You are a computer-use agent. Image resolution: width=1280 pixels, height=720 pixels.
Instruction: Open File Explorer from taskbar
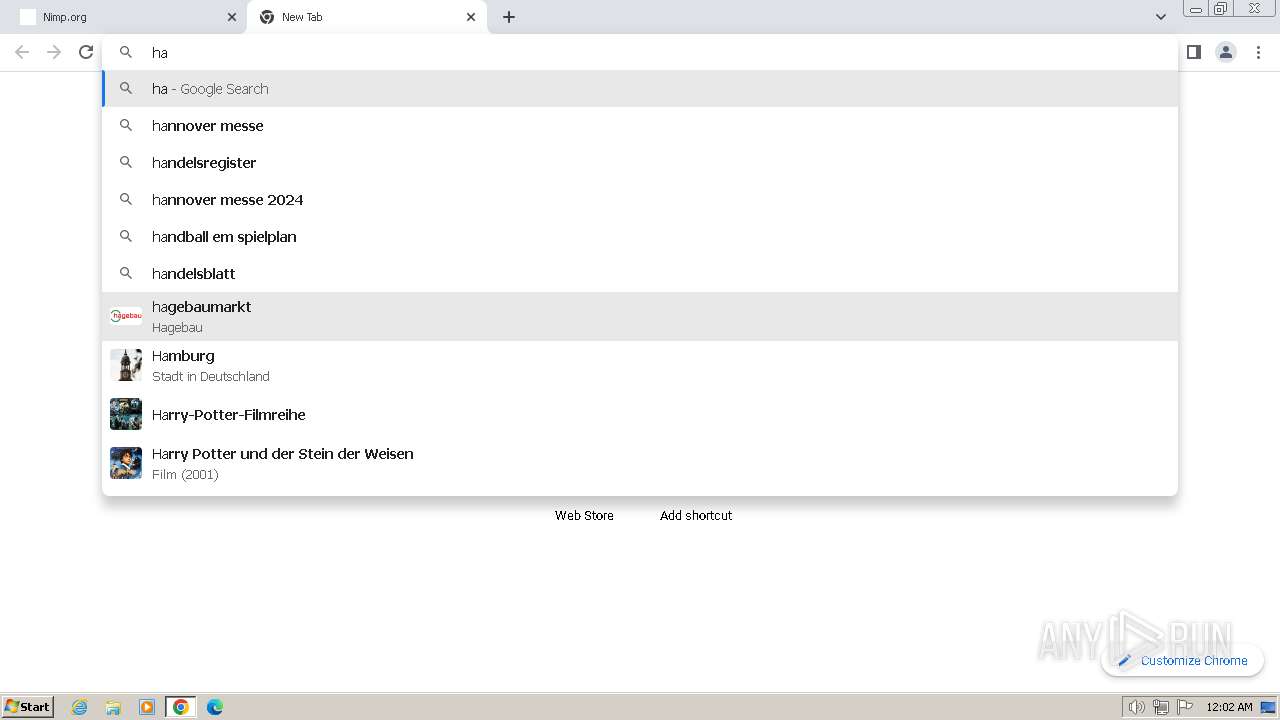click(113, 707)
